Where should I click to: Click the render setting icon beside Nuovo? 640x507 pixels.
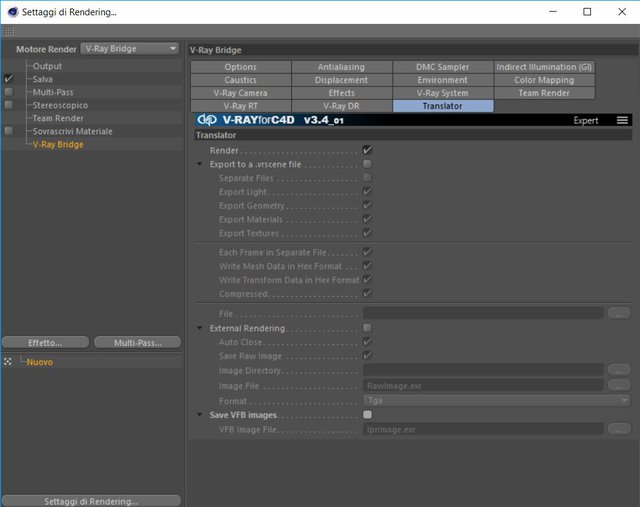(x=7, y=362)
